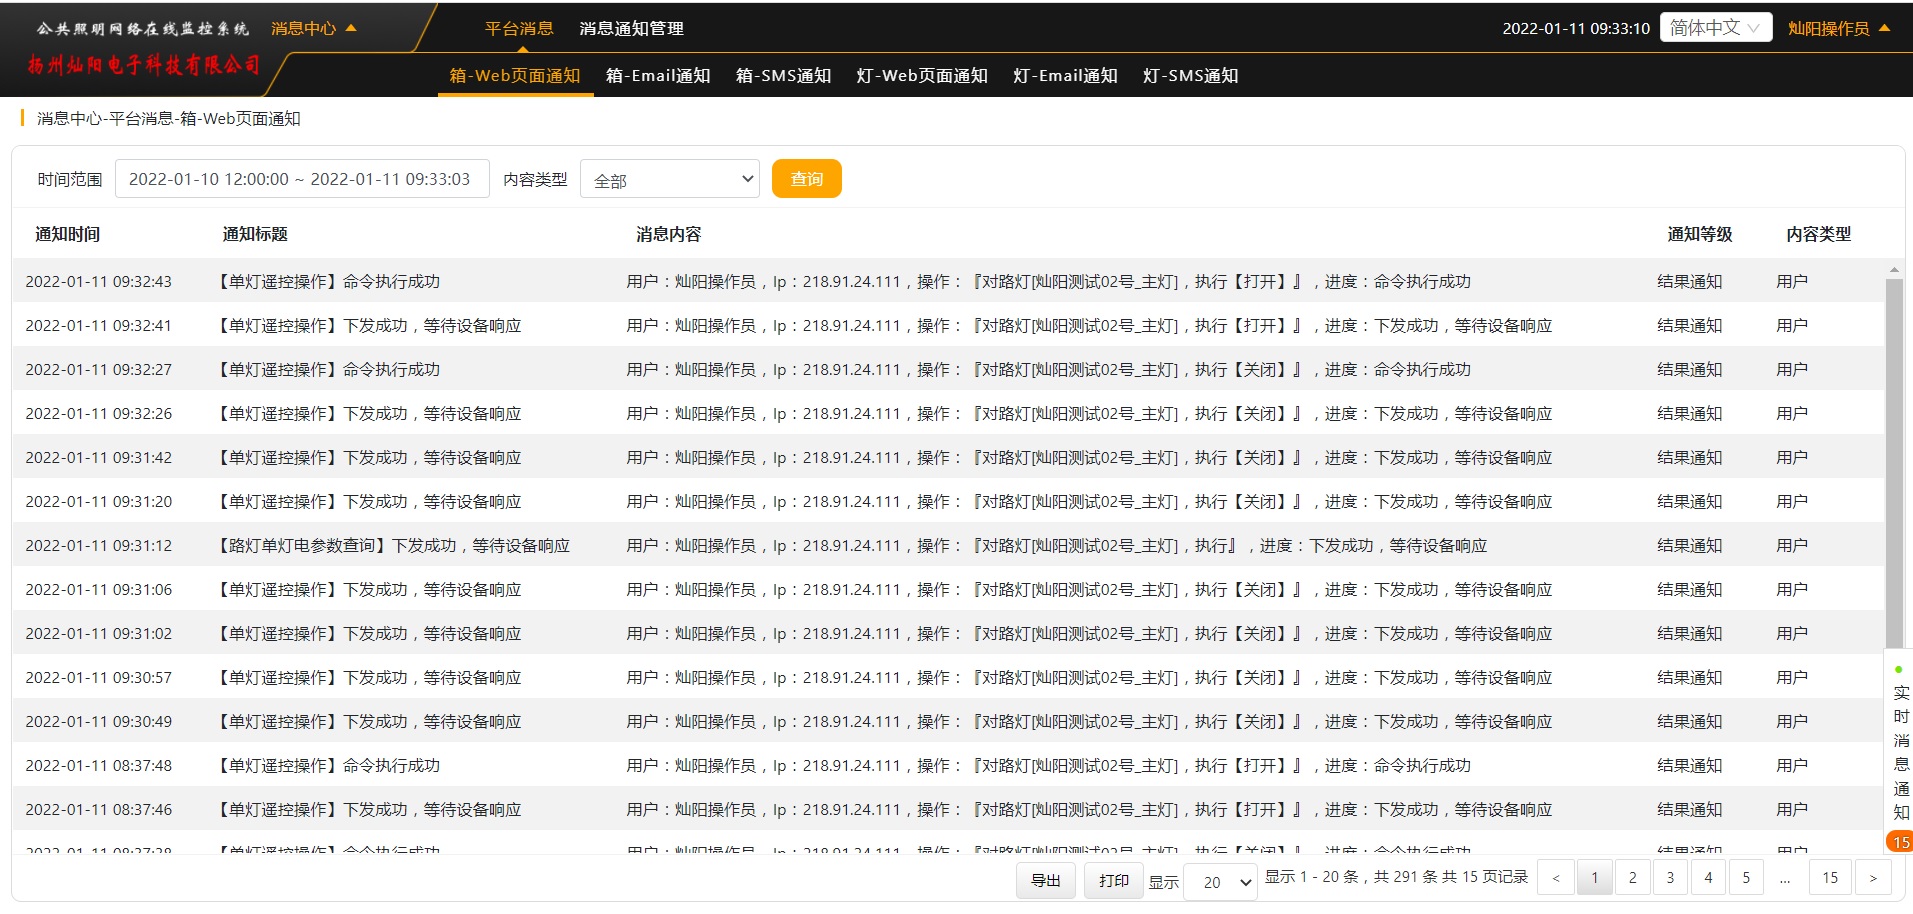Switch to 灯-SMS通知 tab

click(x=1190, y=76)
